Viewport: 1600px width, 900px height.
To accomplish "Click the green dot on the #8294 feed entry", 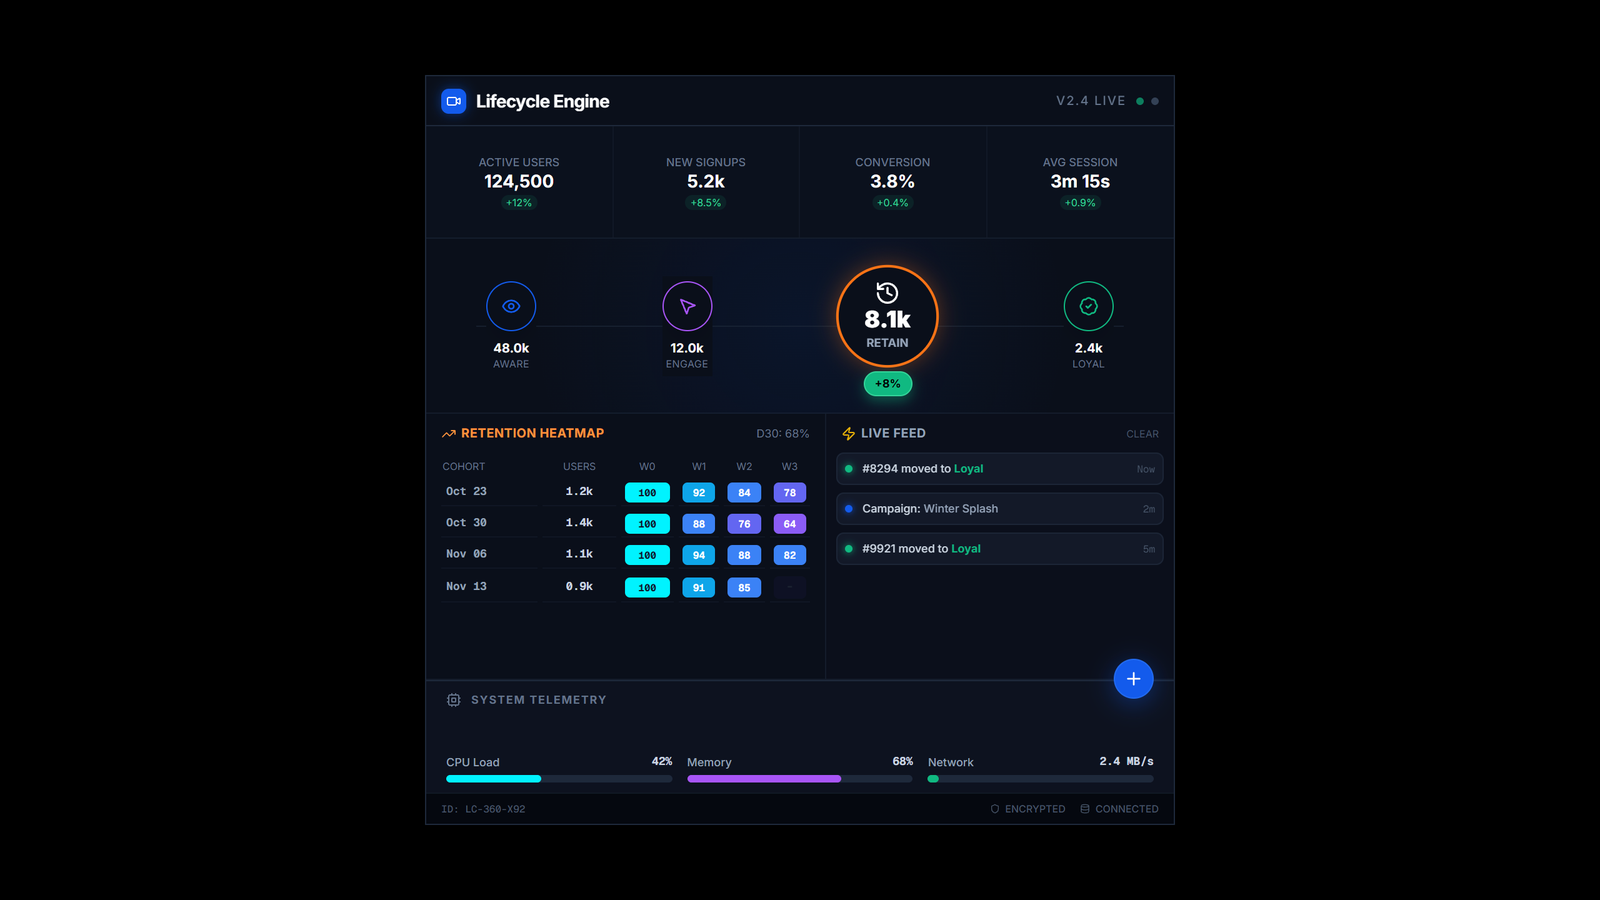I will click(x=851, y=468).
